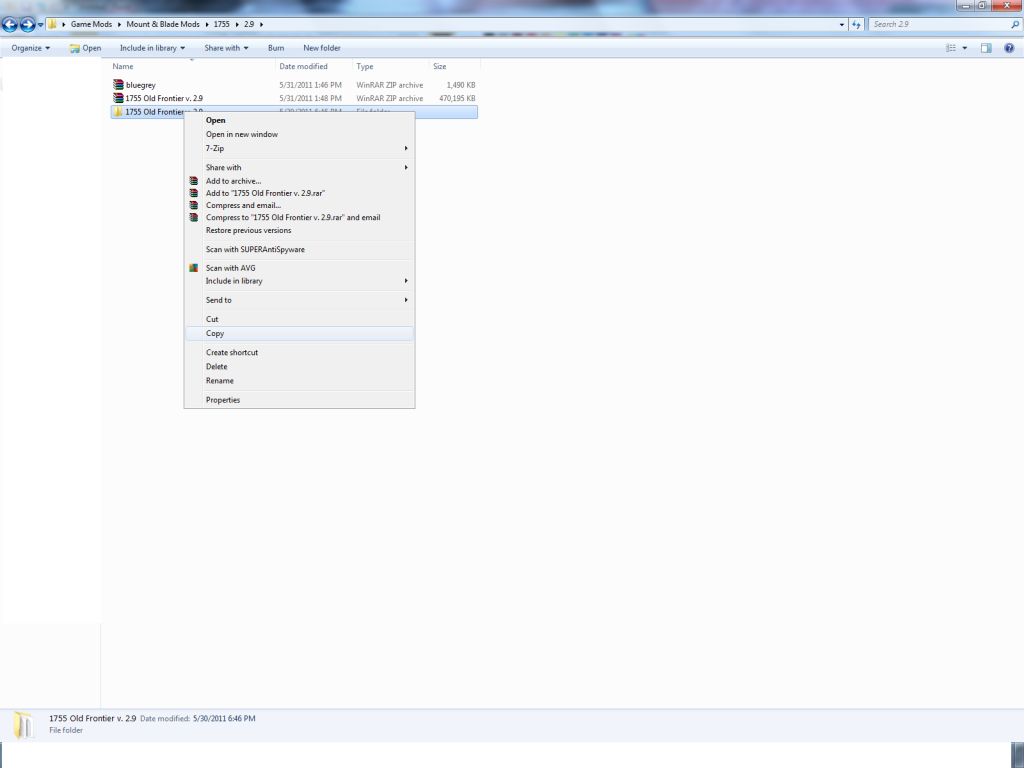Click the Back navigation arrow button
This screenshot has height=768, width=1024.
pos(11,24)
